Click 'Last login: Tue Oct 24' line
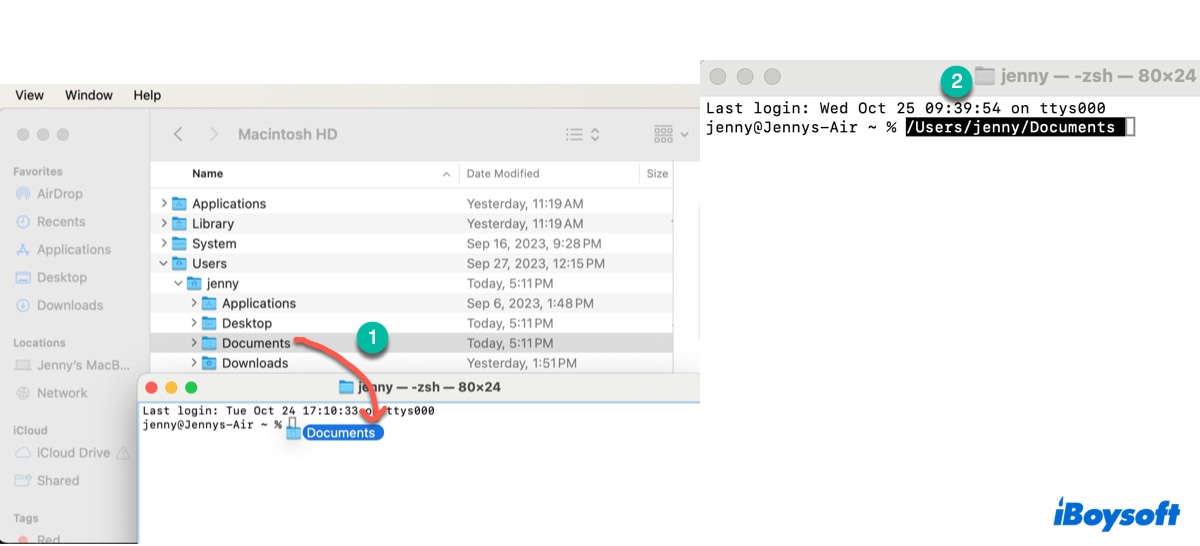 pyautogui.click(x=288, y=411)
